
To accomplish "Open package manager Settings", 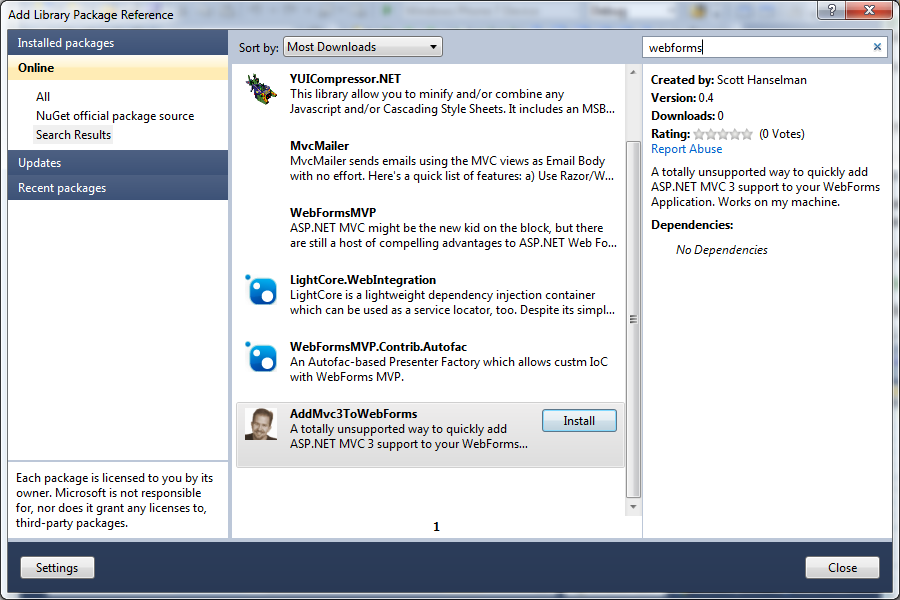I will click(57, 568).
